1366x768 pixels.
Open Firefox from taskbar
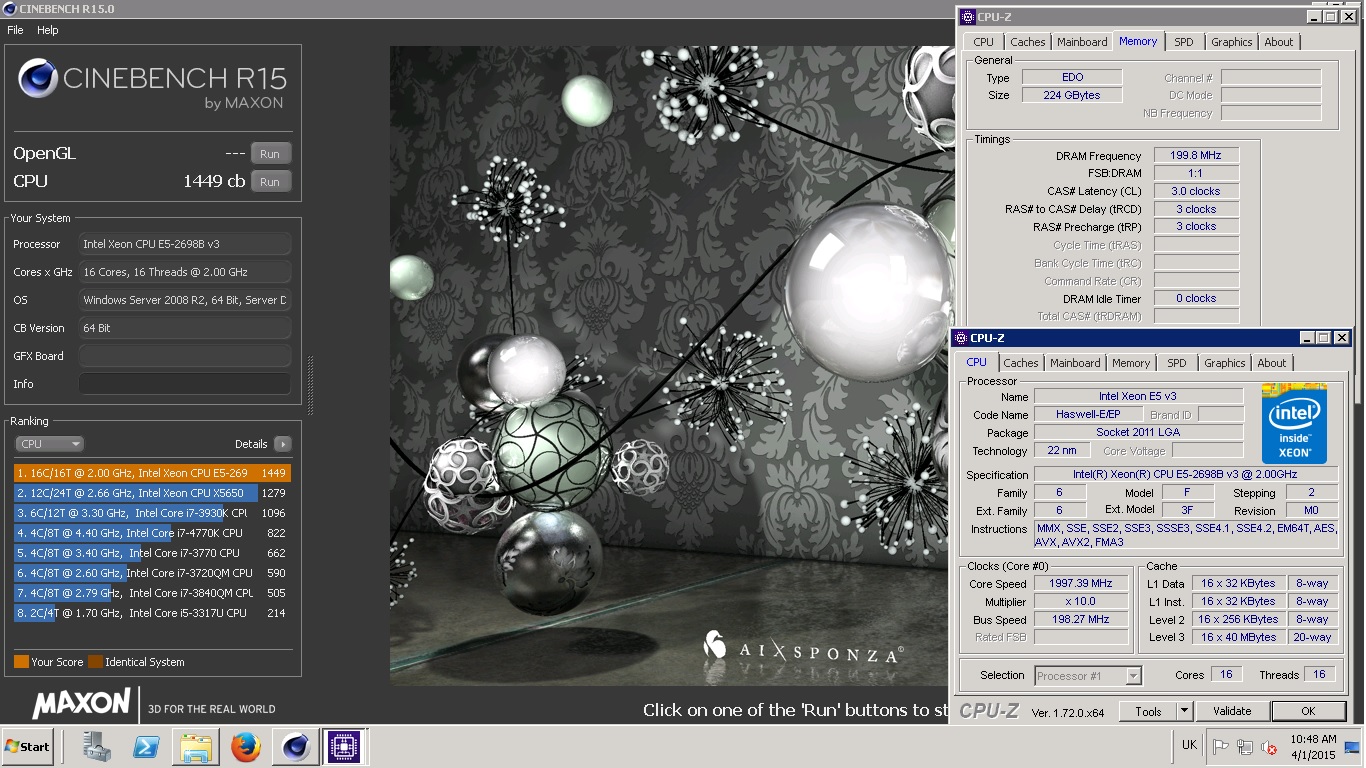click(245, 746)
